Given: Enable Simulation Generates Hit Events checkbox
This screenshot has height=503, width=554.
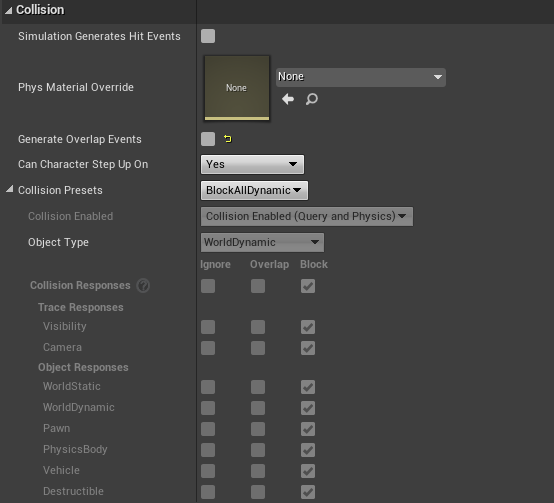Looking at the screenshot, I should (x=208, y=36).
